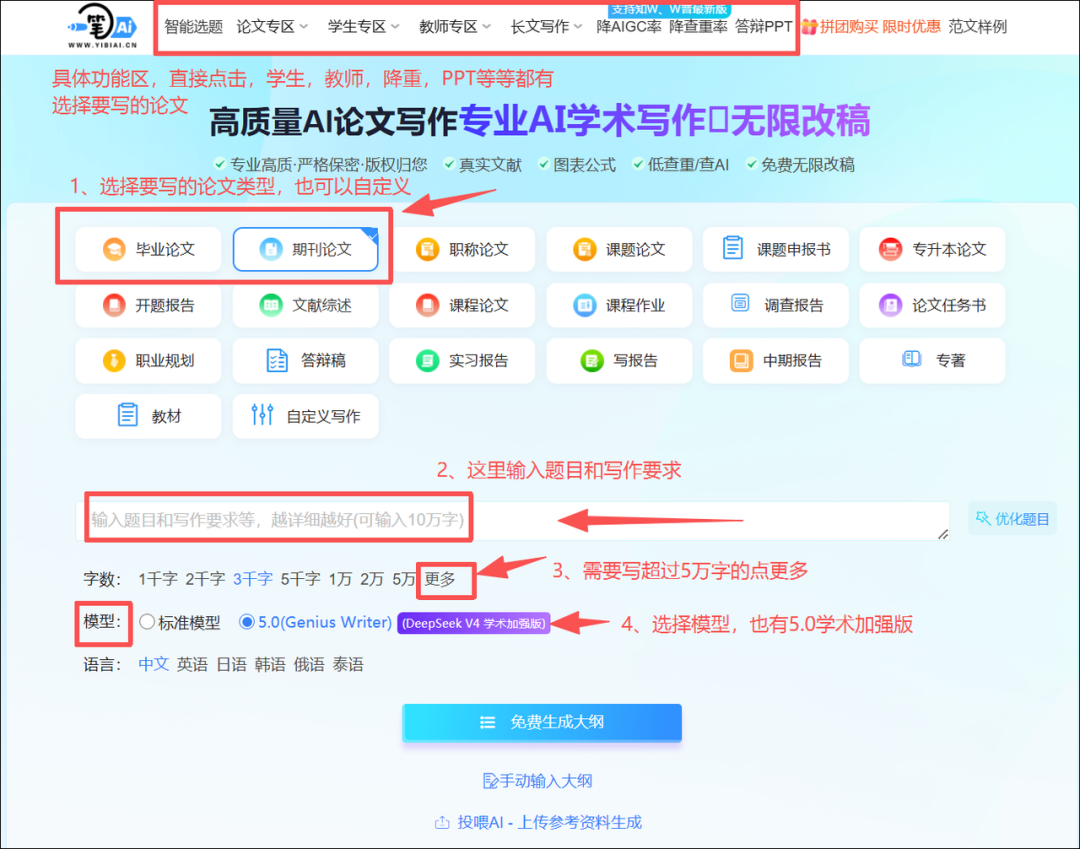Expand the 学生专区 dropdown menu
Viewport: 1080px width, 849px height.
pos(364,27)
